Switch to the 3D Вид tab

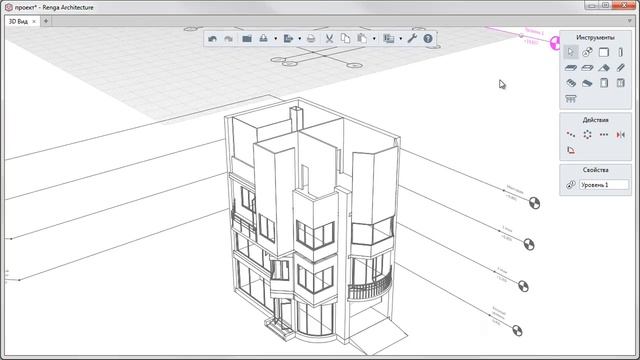point(18,21)
